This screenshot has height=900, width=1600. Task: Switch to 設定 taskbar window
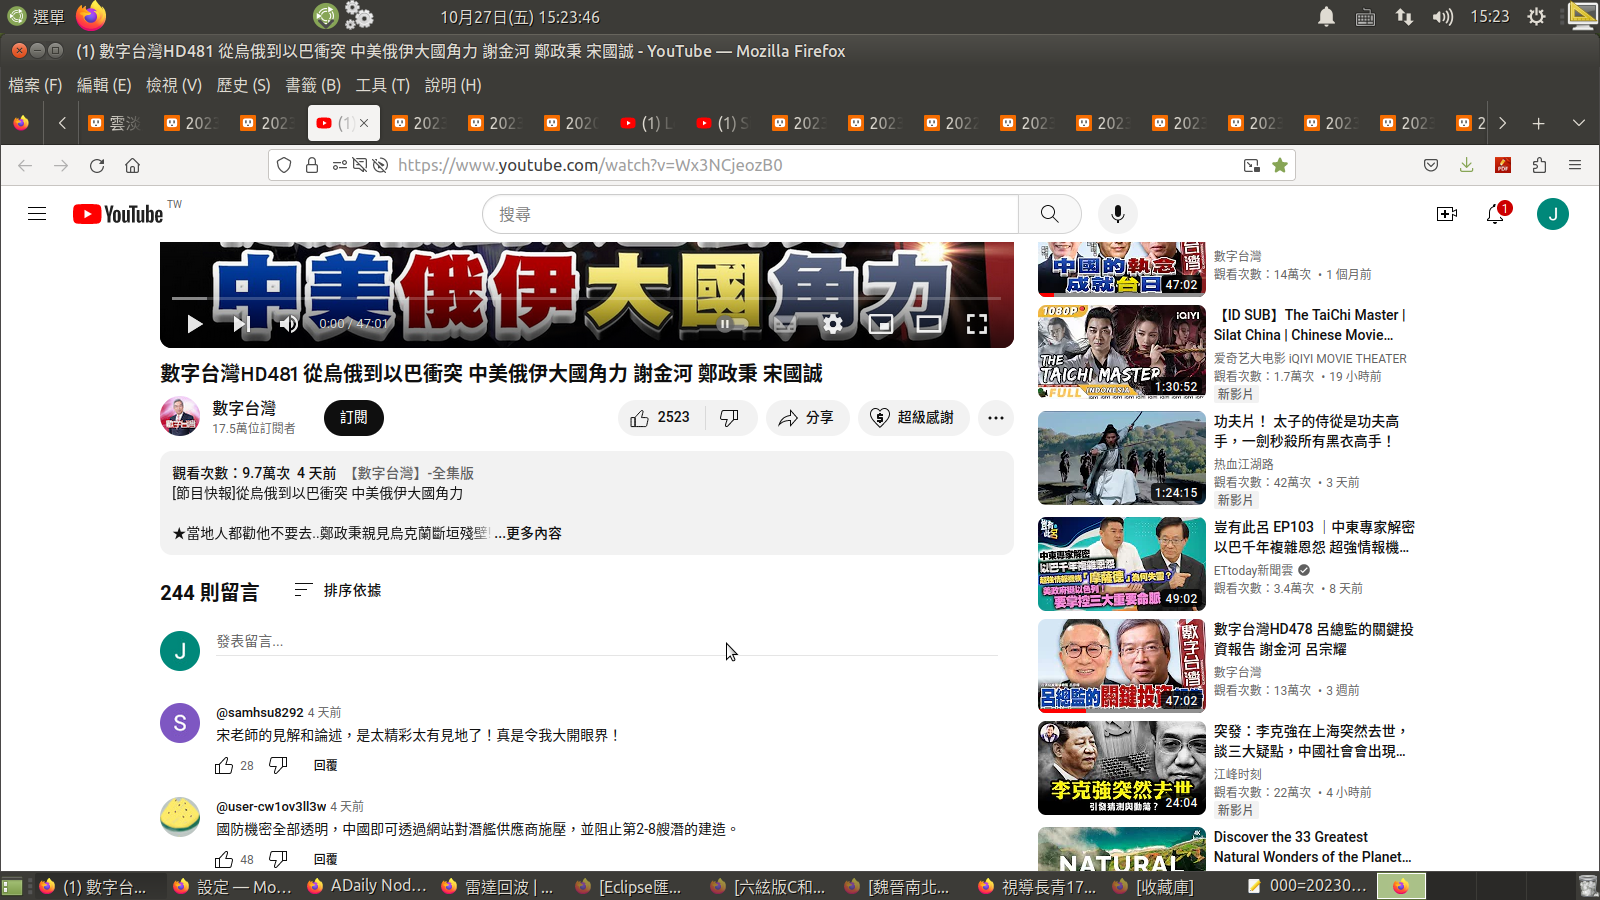[232, 886]
